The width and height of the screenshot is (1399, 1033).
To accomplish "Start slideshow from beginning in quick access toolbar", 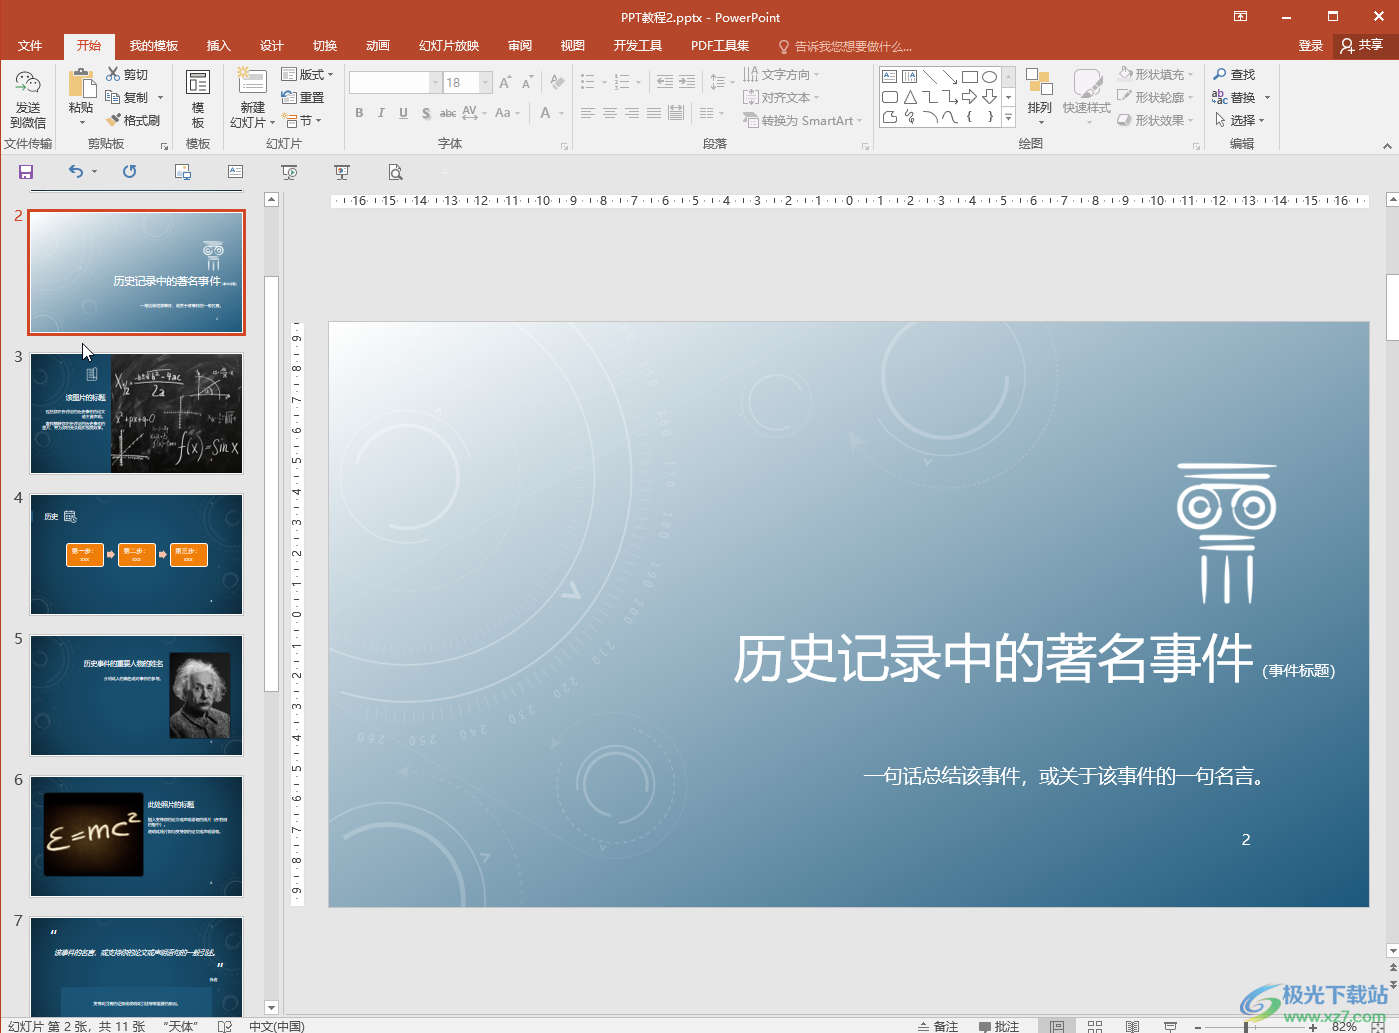I will pyautogui.click(x=289, y=172).
